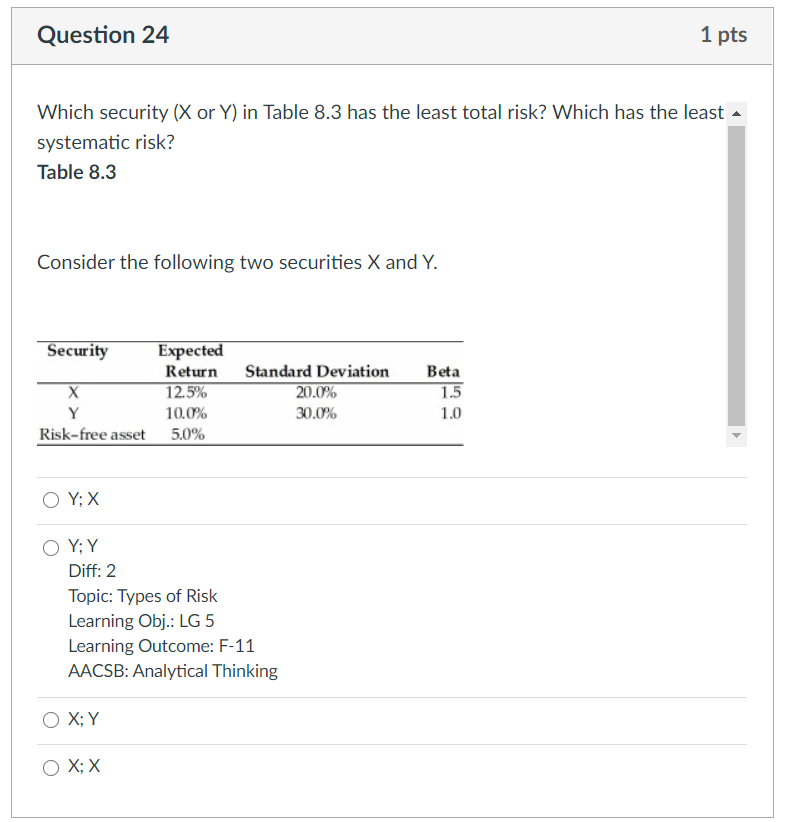Click the Risk-free asset row in the table
Image resolution: width=790 pixels, height=822 pixels.
click(93, 433)
